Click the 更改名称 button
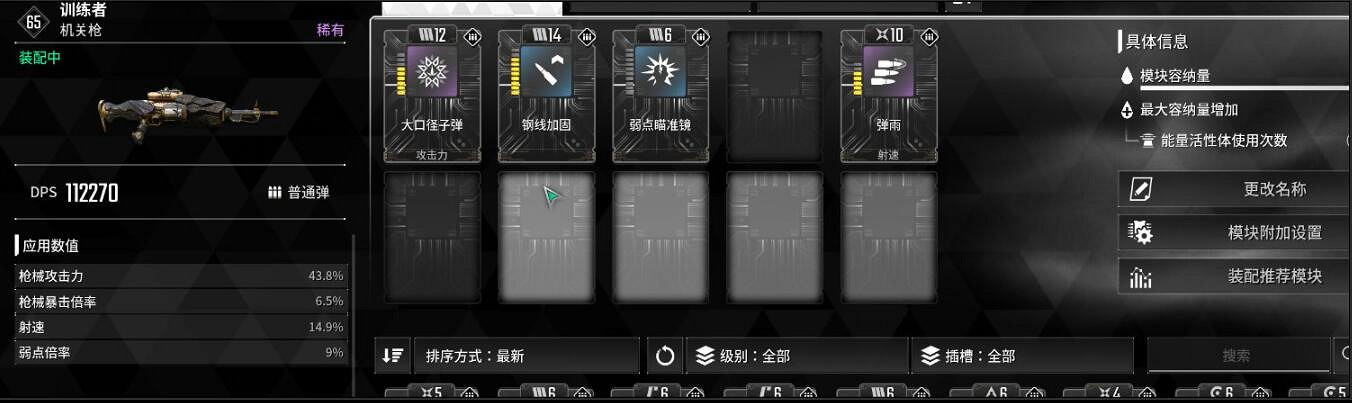1352x403 pixels. 1235,189
